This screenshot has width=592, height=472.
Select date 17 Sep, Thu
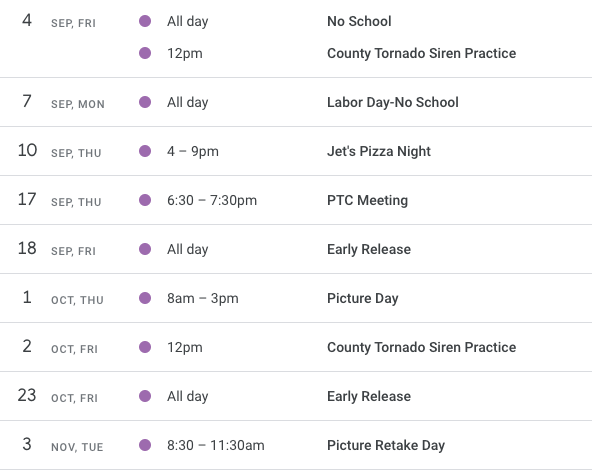click(60, 199)
